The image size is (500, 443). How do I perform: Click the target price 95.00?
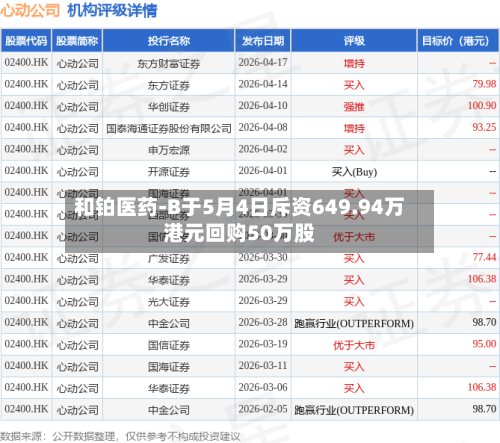click(484, 344)
